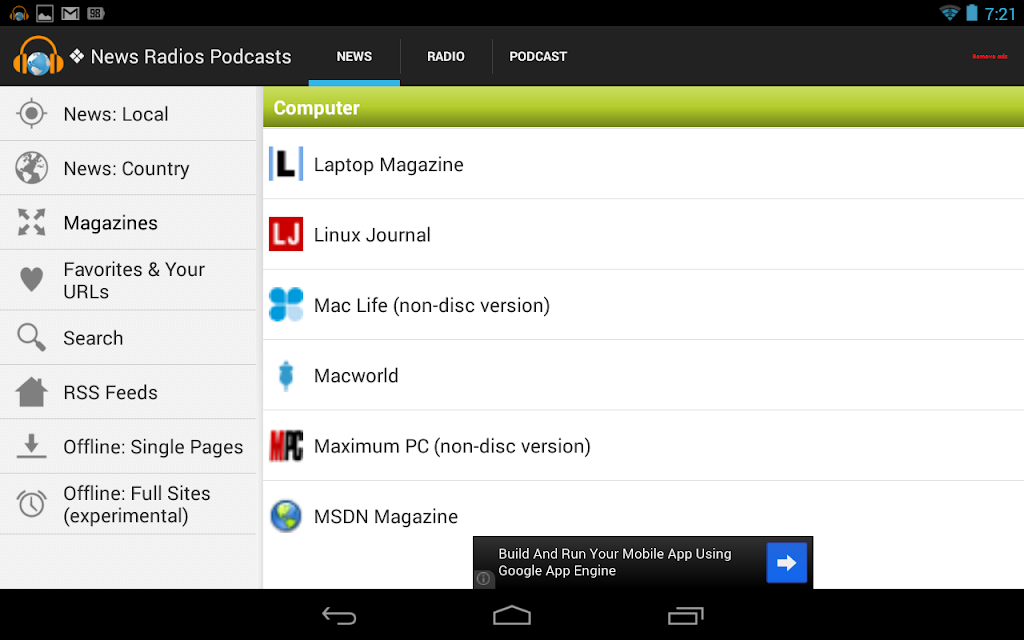Tap the battery status icon
This screenshot has height=640, width=1024.
point(972,13)
